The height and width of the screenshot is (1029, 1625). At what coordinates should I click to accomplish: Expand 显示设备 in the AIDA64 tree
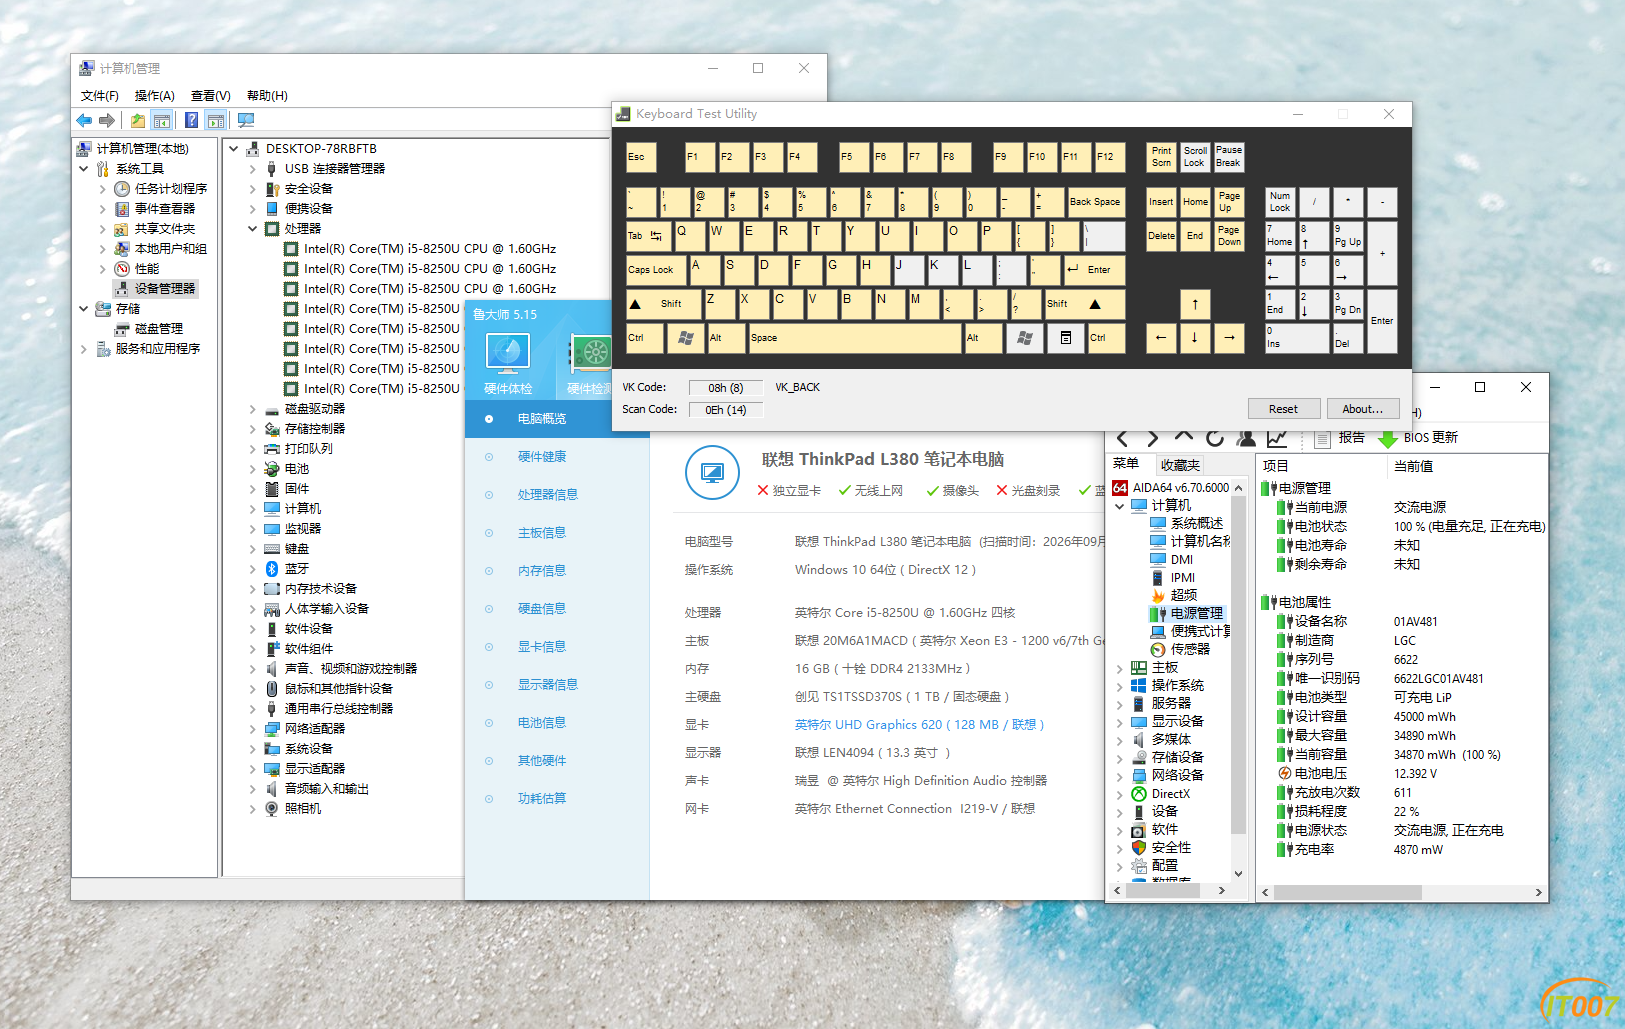[x=1120, y=722]
